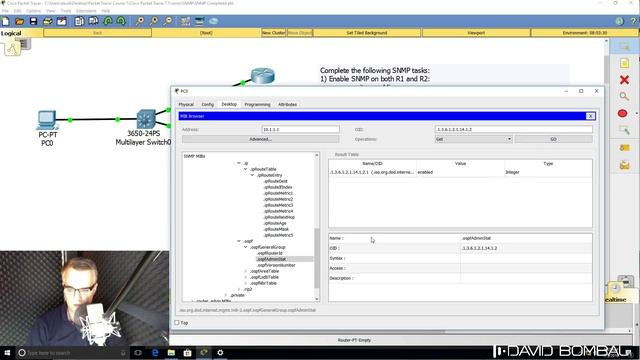640x360 pixels.
Task: Collapse the .ip tree node
Action: coord(239,163)
